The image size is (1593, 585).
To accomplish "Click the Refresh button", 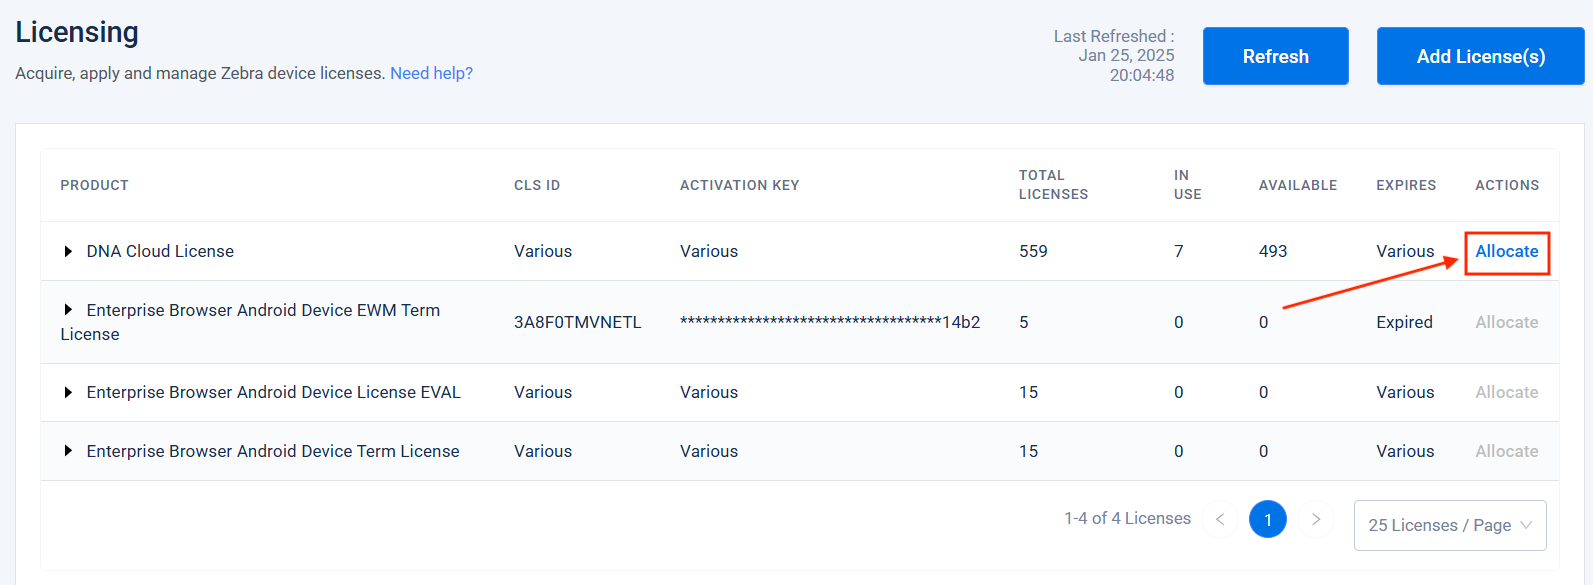I will 1275,56.
